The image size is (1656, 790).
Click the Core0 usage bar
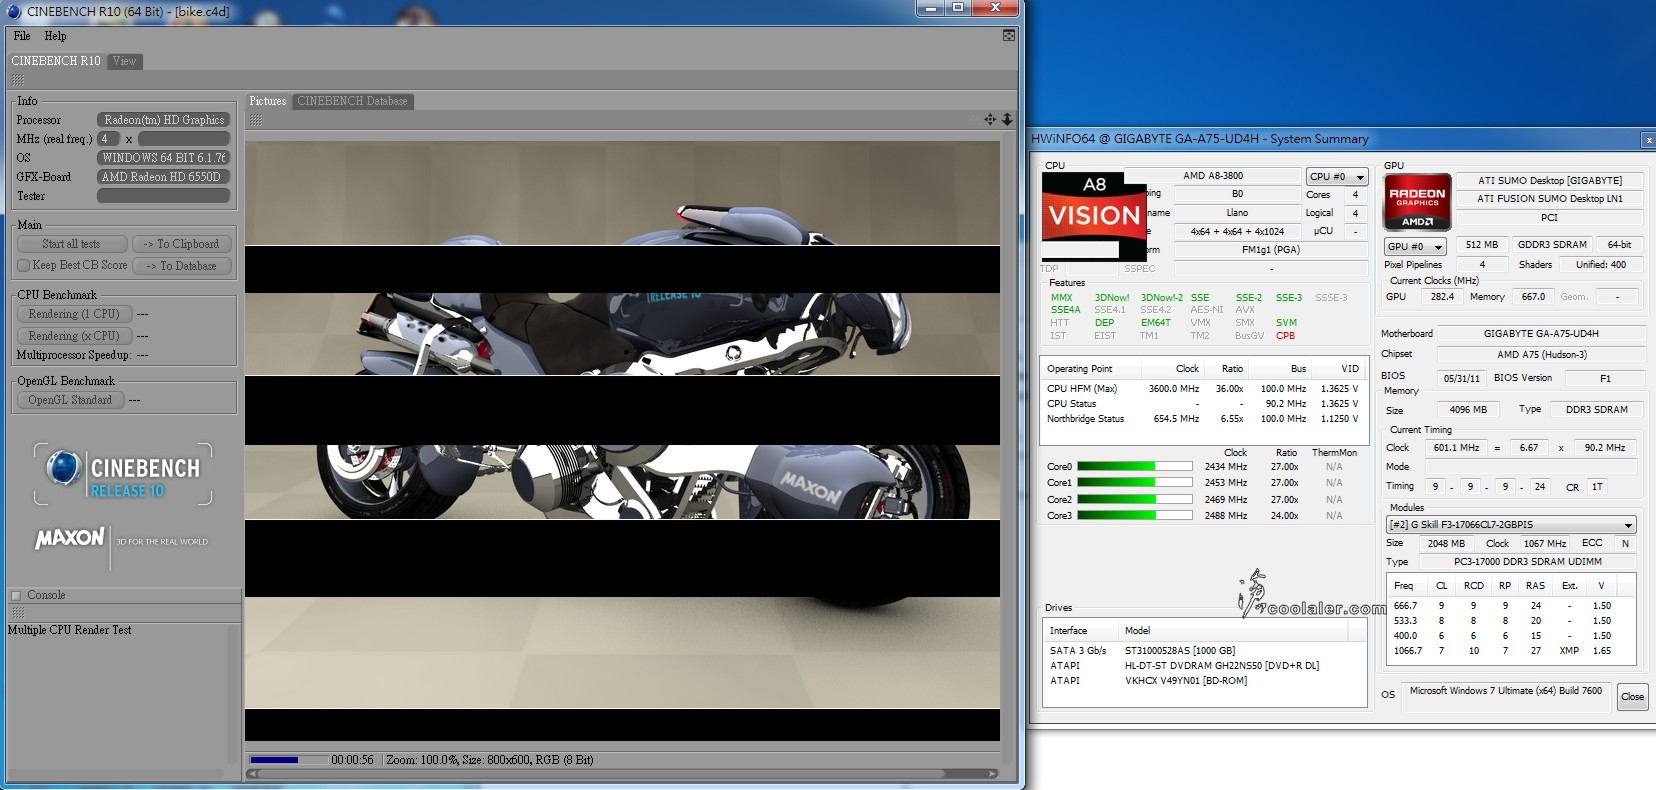coord(1134,466)
